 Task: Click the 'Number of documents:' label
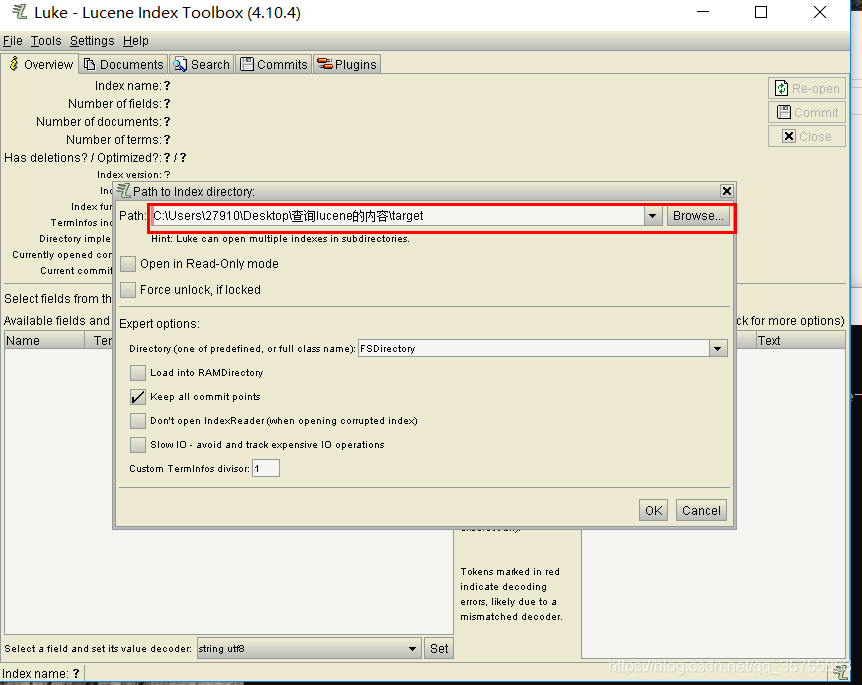(99, 121)
